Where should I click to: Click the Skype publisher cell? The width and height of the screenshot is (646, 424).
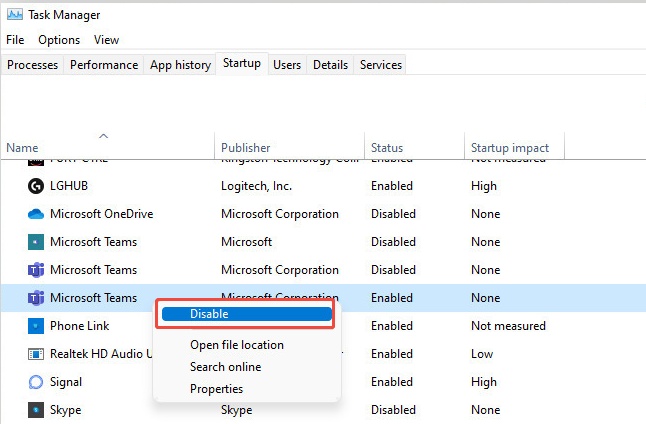(x=236, y=410)
